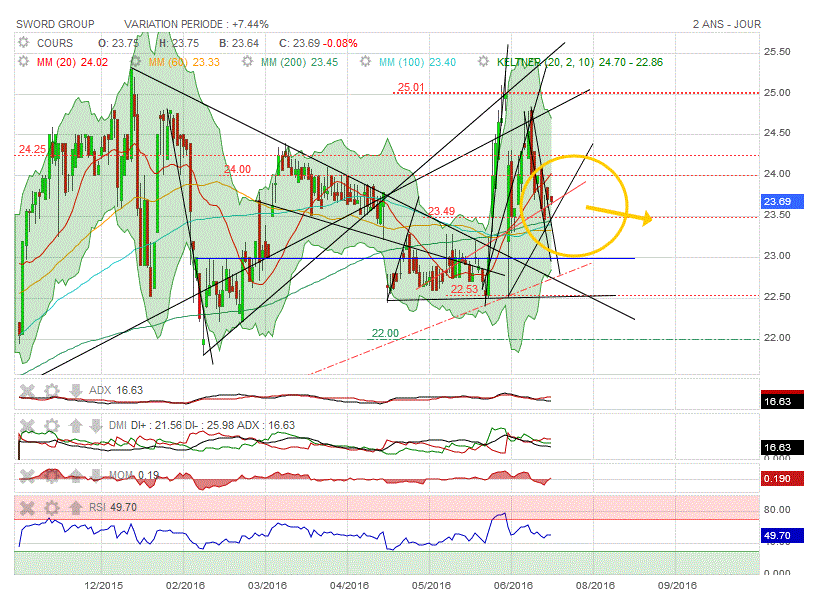Click the green 22.00 support label
The image size is (814, 603).
[x=385, y=333]
